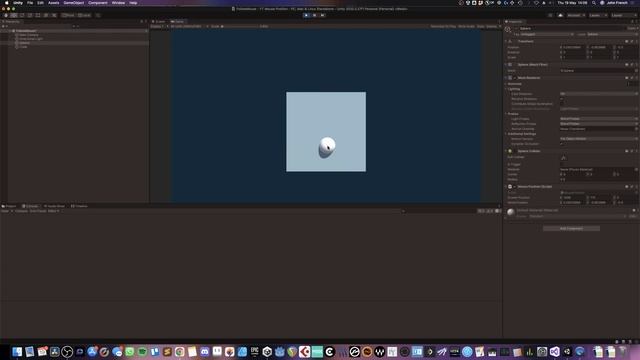Image resolution: width=640 pixels, height=360 pixels.
Task: Toggle the Mesh Renderer enabled checkbox
Action: pyautogui.click(x=515, y=78)
